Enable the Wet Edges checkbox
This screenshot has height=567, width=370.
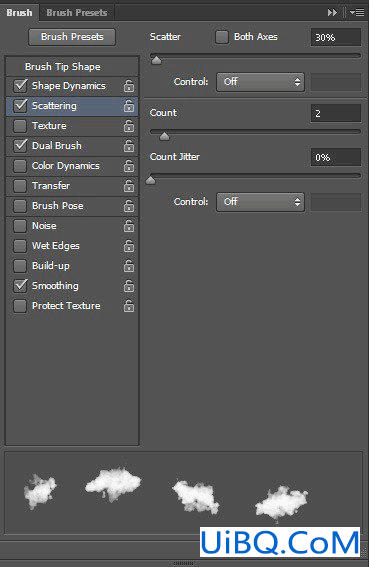coord(20,246)
